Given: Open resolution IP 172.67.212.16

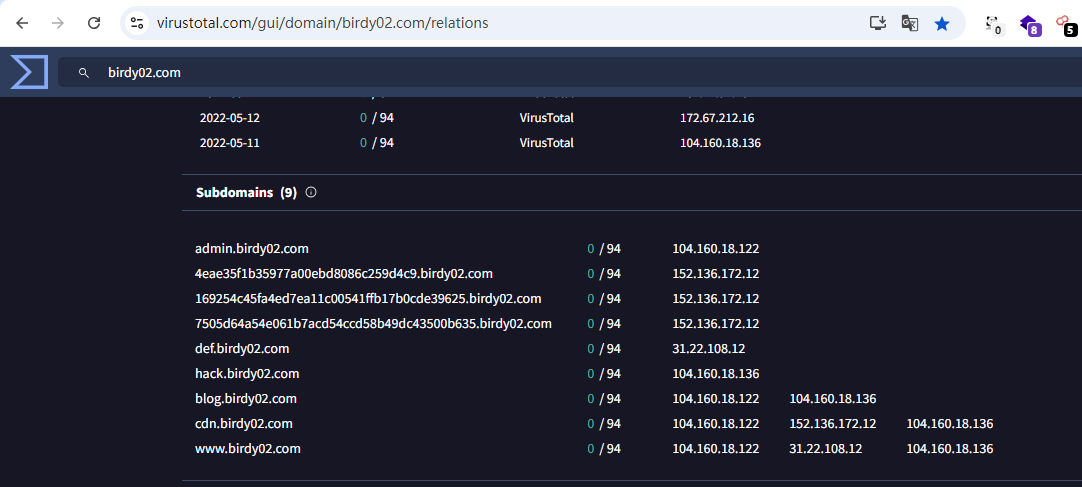Looking at the screenshot, I should [x=717, y=118].
